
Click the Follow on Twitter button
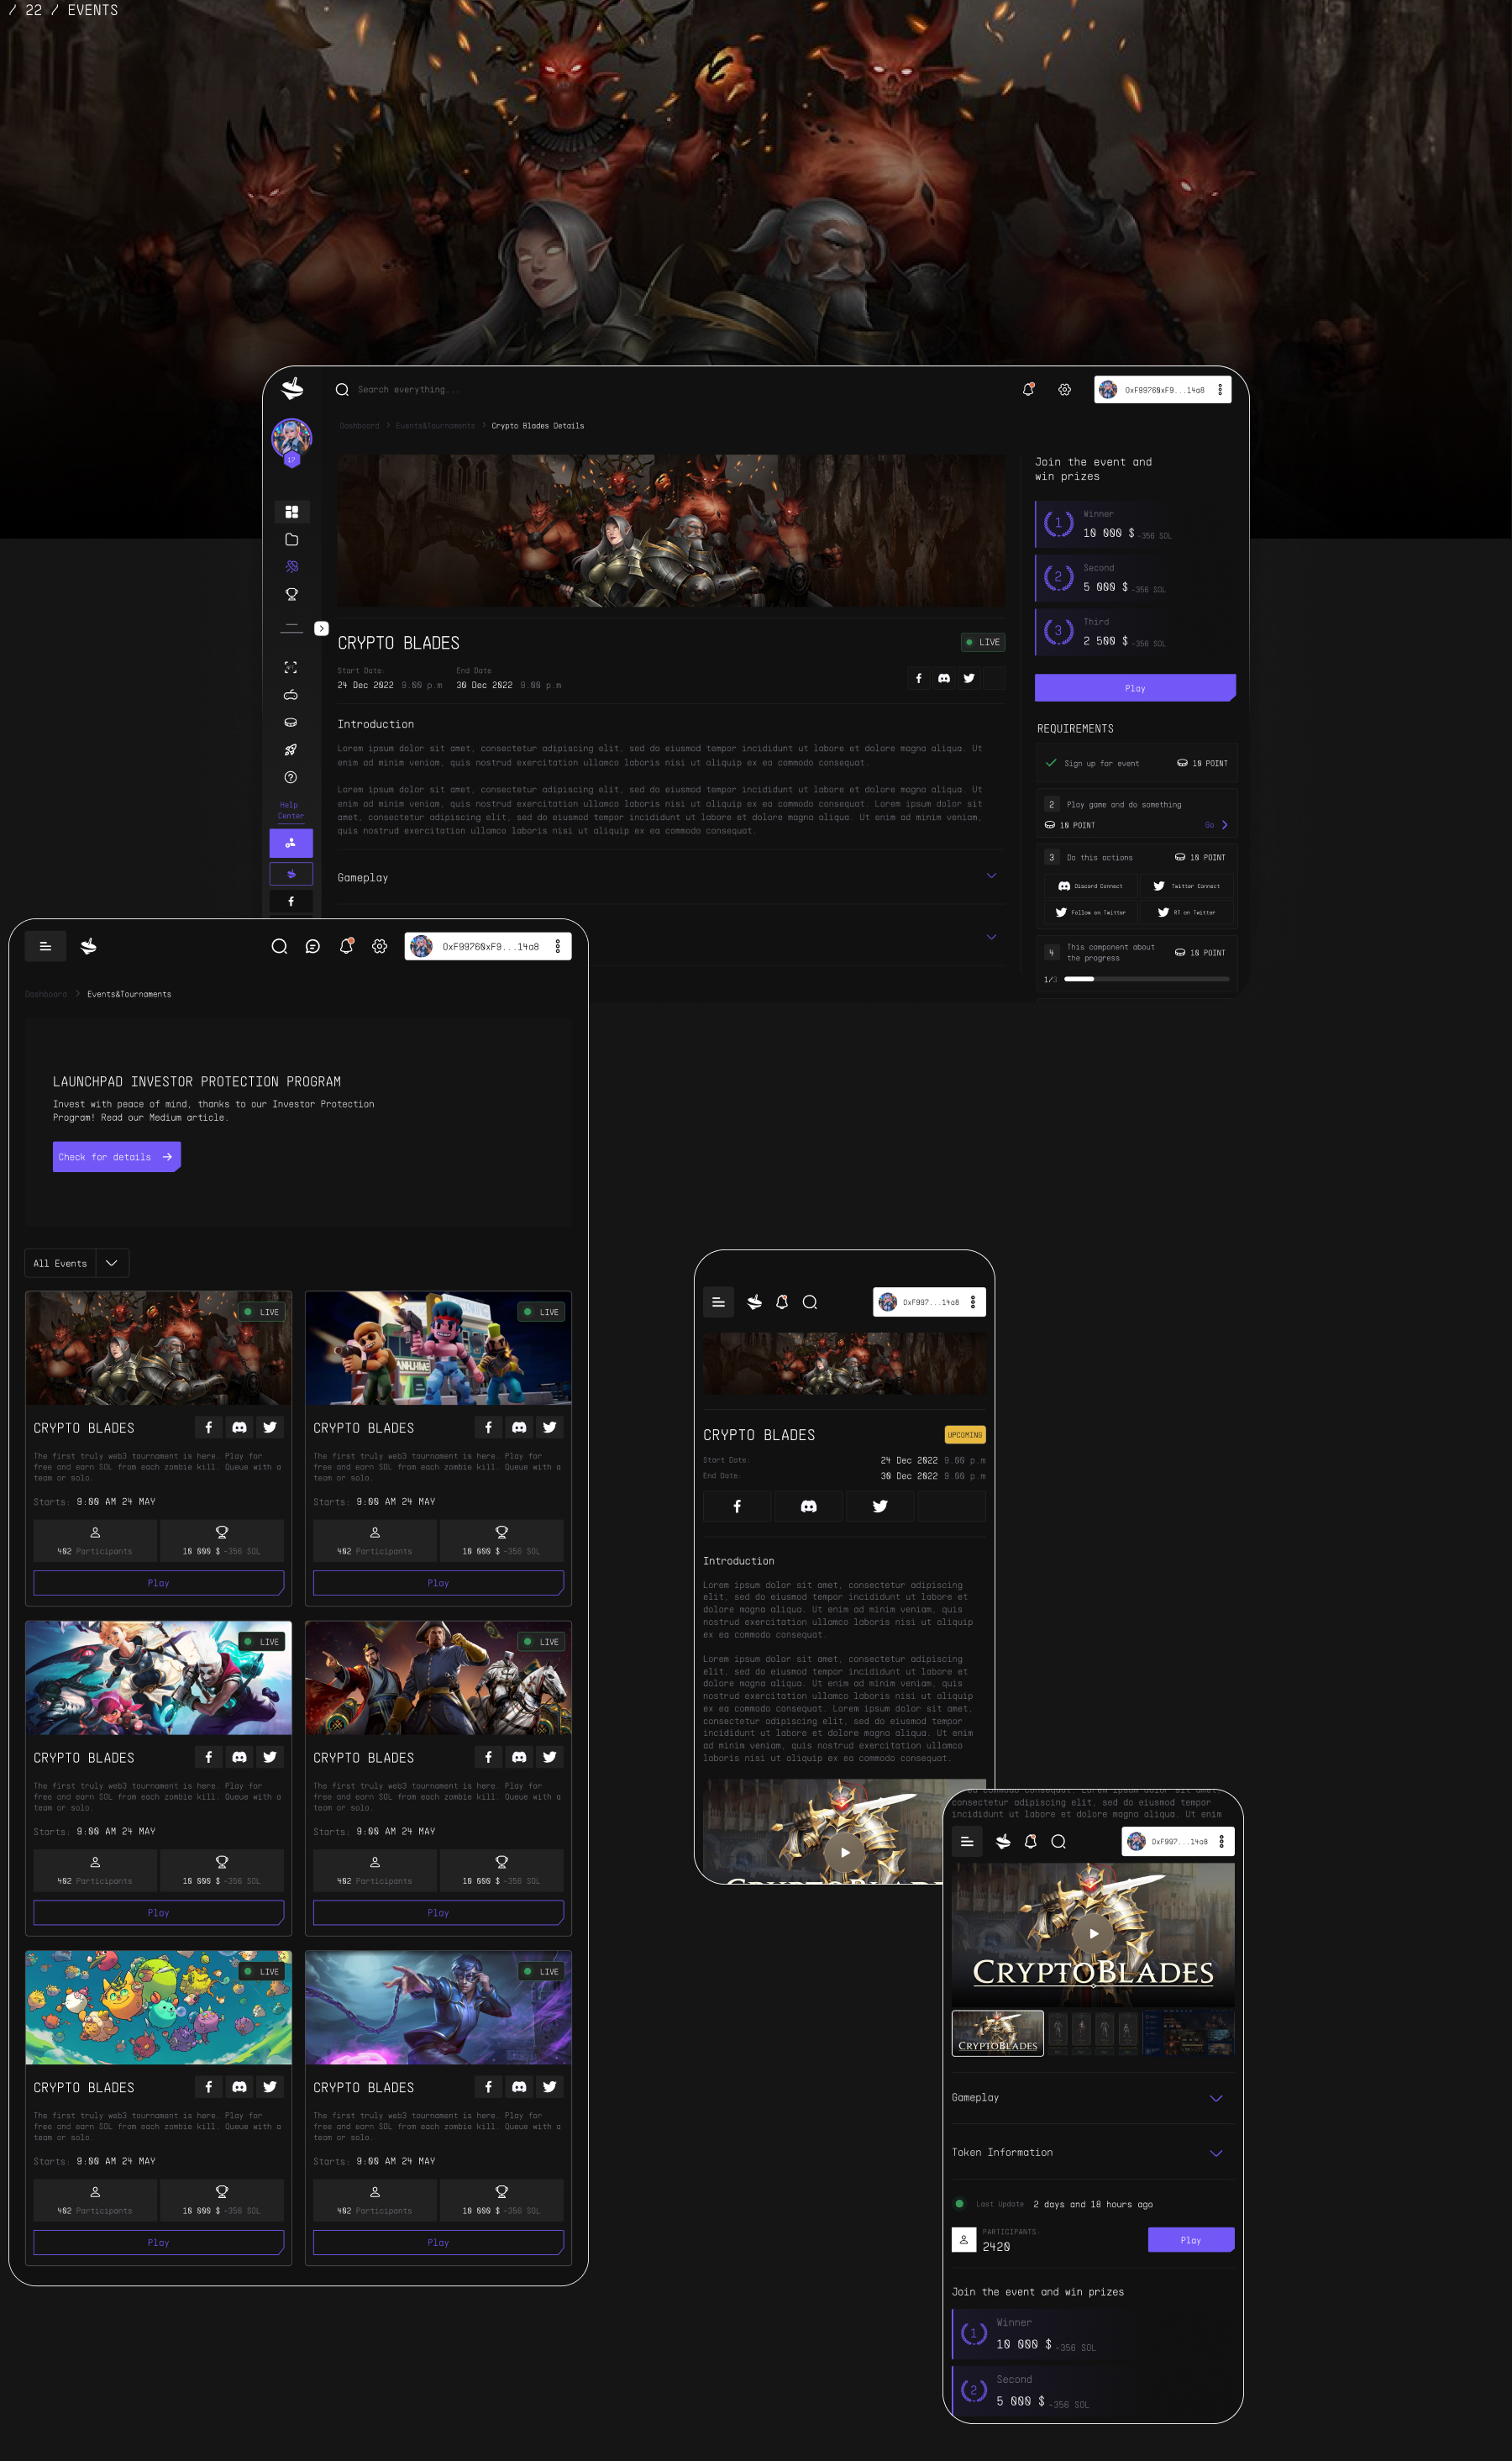(1090, 912)
